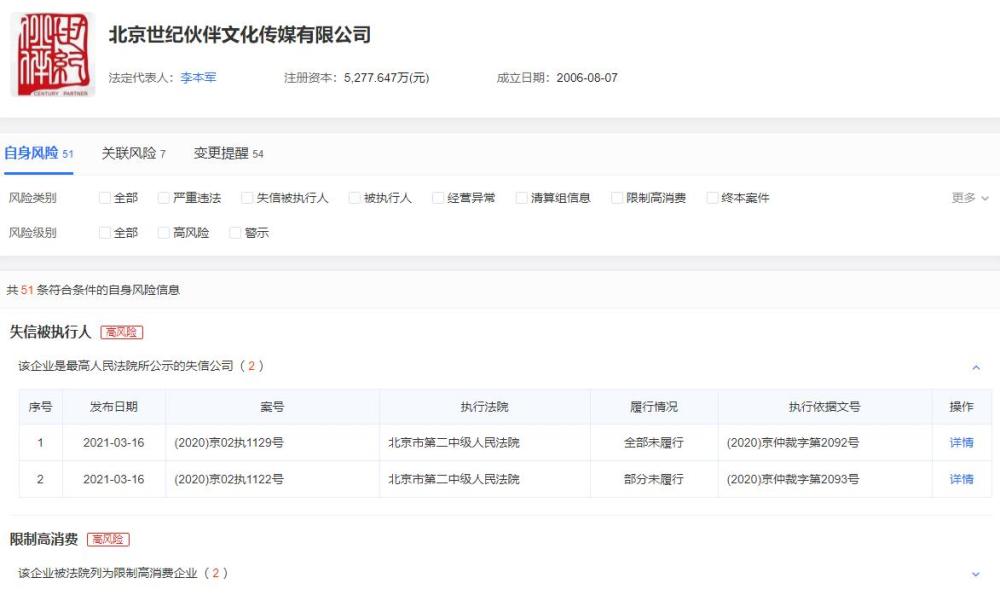Click 全部未履行 status cell
The width and height of the screenshot is (1000, 595).
[x=654, y=443]
